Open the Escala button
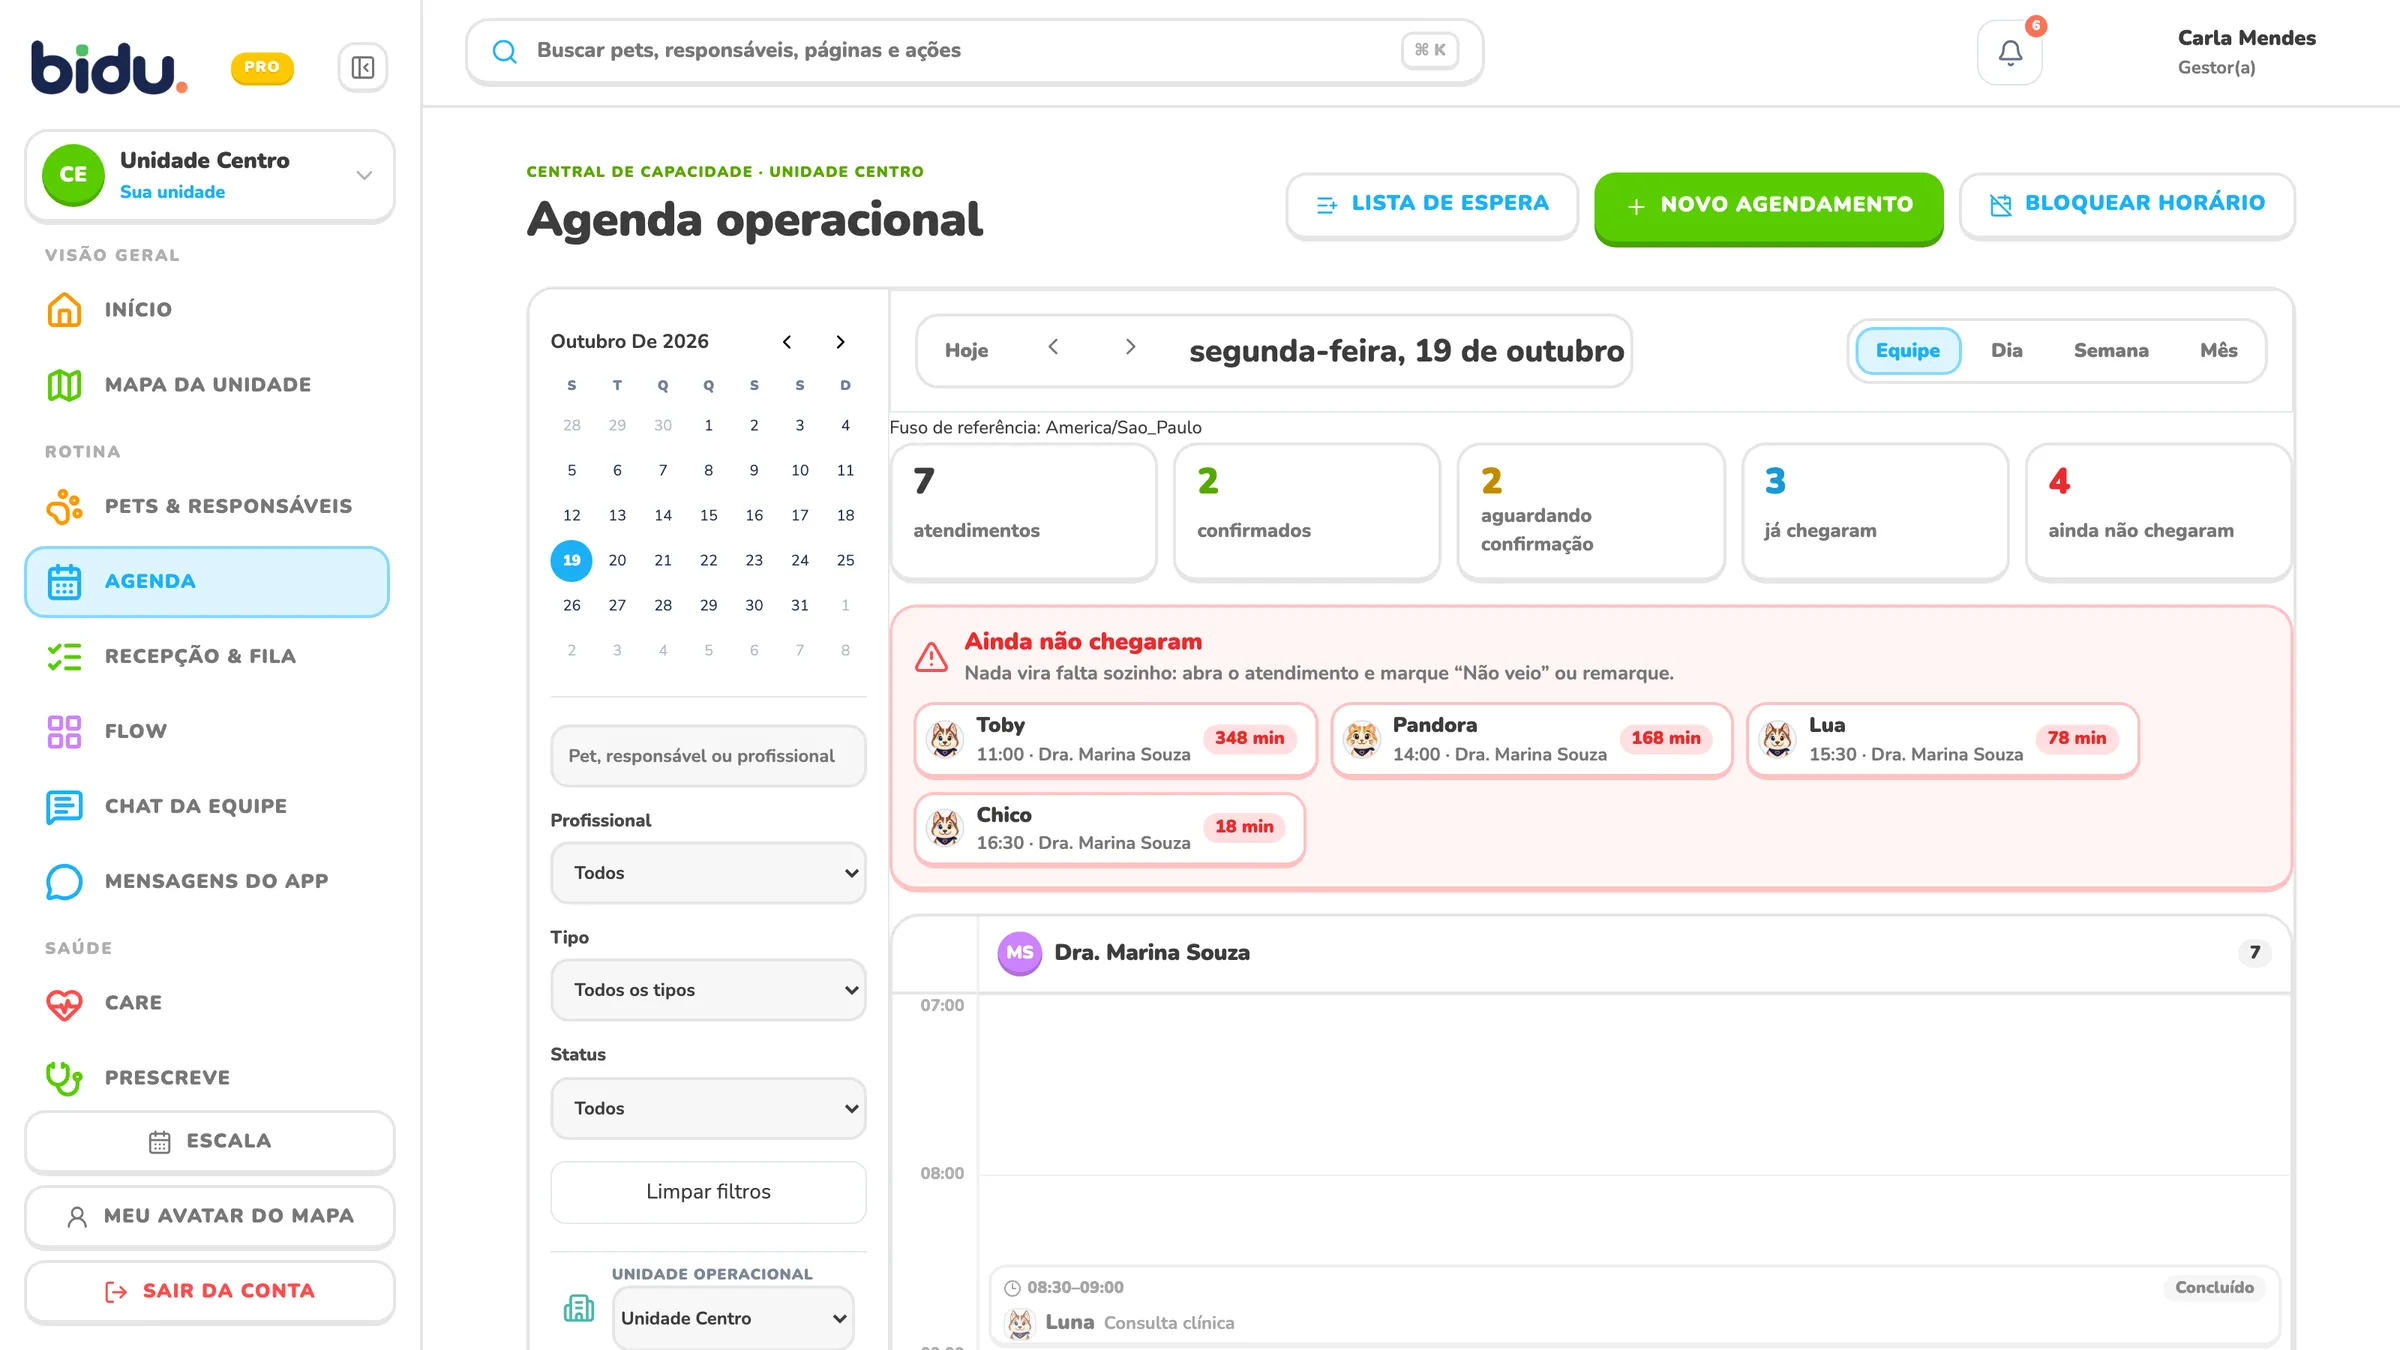Viewport: 2400px width, 1350px height. point(210,1141)
